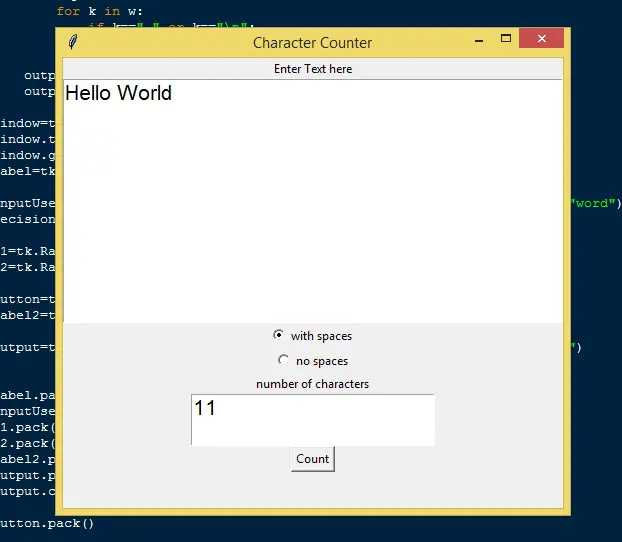This screenshot has height=542, width=622.
Task: Click the "no spaces" option label text
Action: [x=322, y=361]
